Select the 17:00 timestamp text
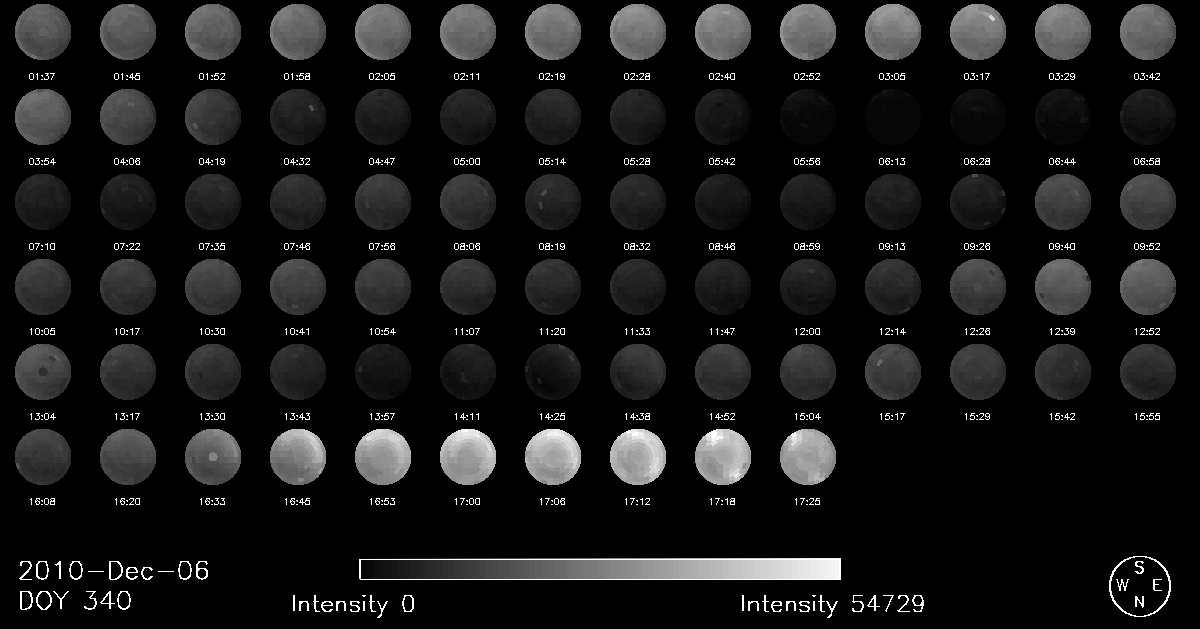This screenshot has width=1200, height=629. 468,500
